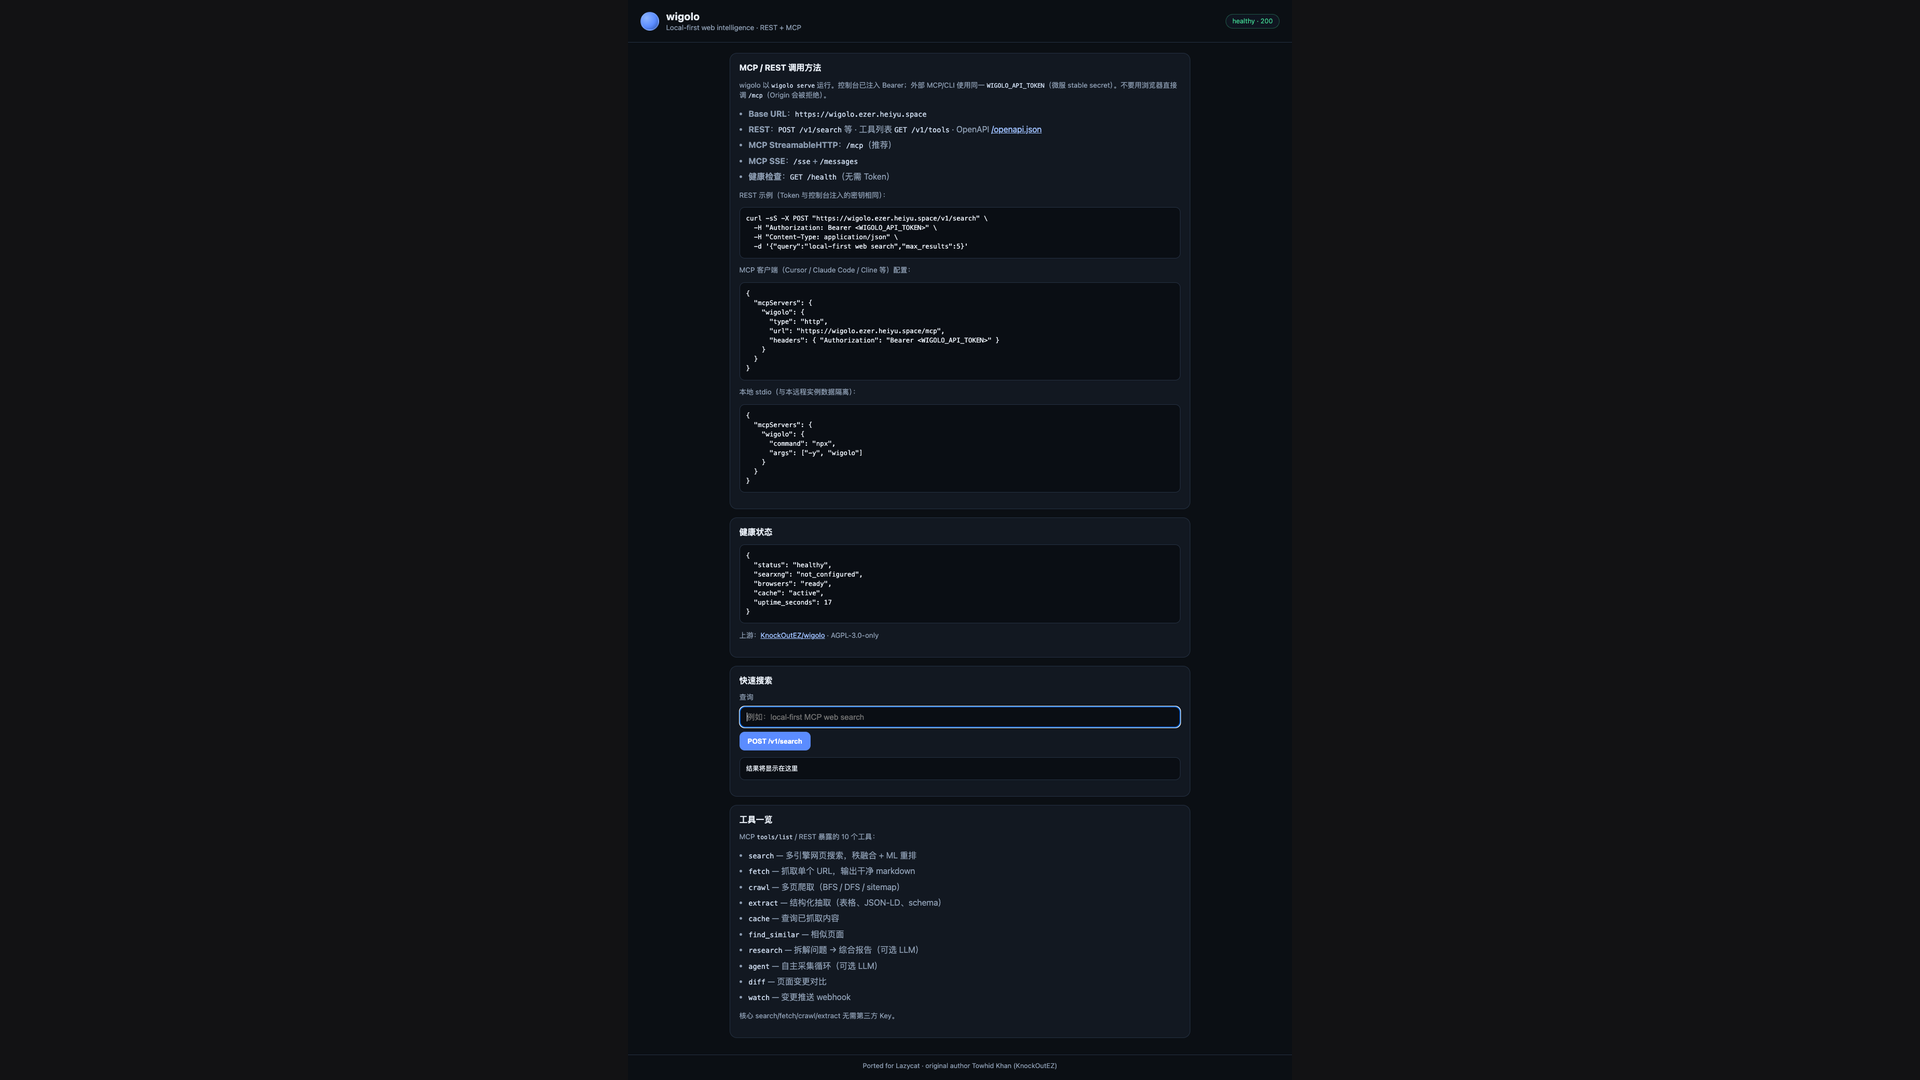Screen dimensions: 1920x1080
Task: Click the 查询 label above the input
Action: 746,698
